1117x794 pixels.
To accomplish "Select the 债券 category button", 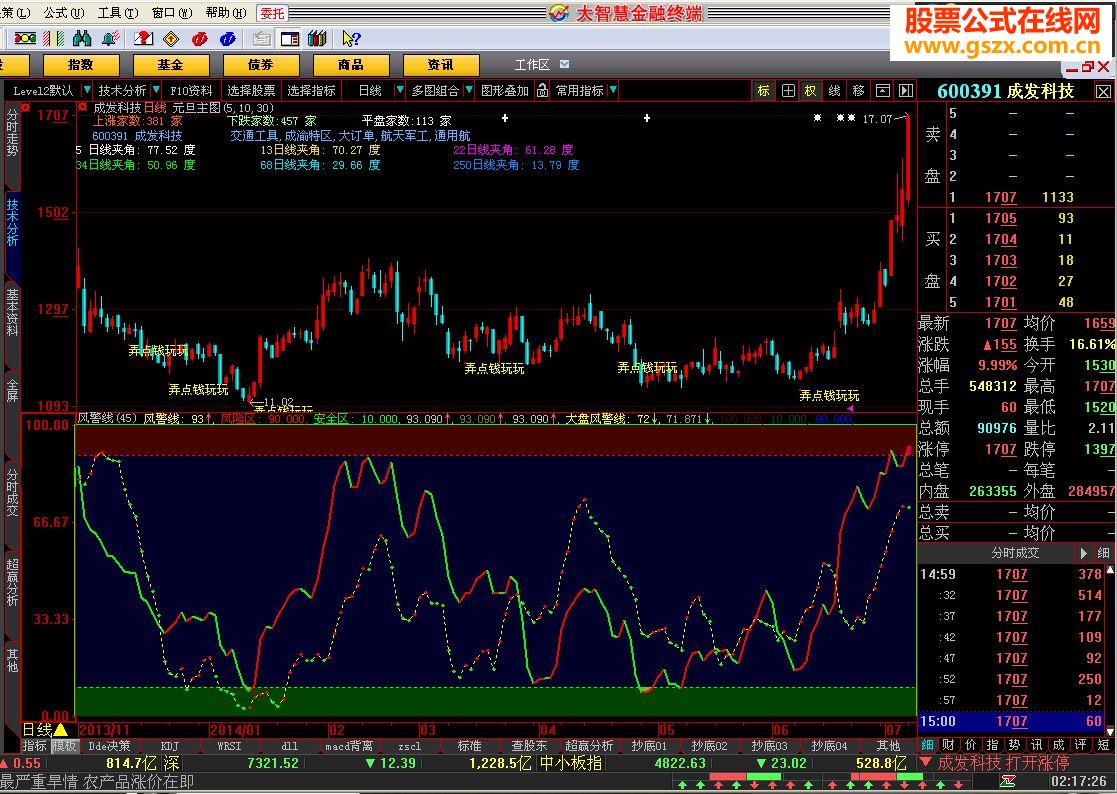I will [261, 65].
